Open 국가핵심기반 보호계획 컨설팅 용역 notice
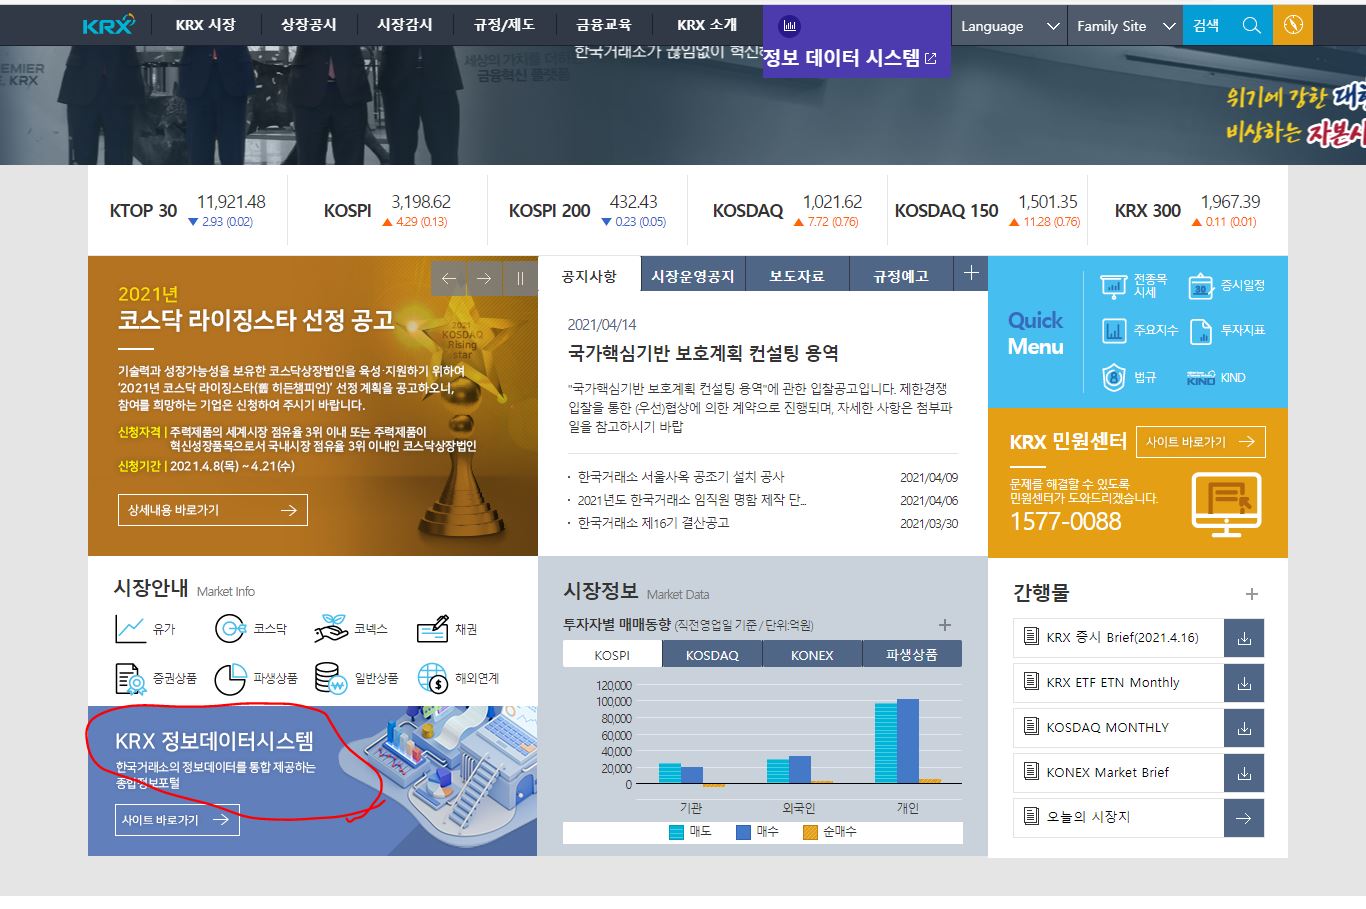Image resolution: width=1366 pixels, height=909 pixels. pyautogui.click(x=703, y=353)
